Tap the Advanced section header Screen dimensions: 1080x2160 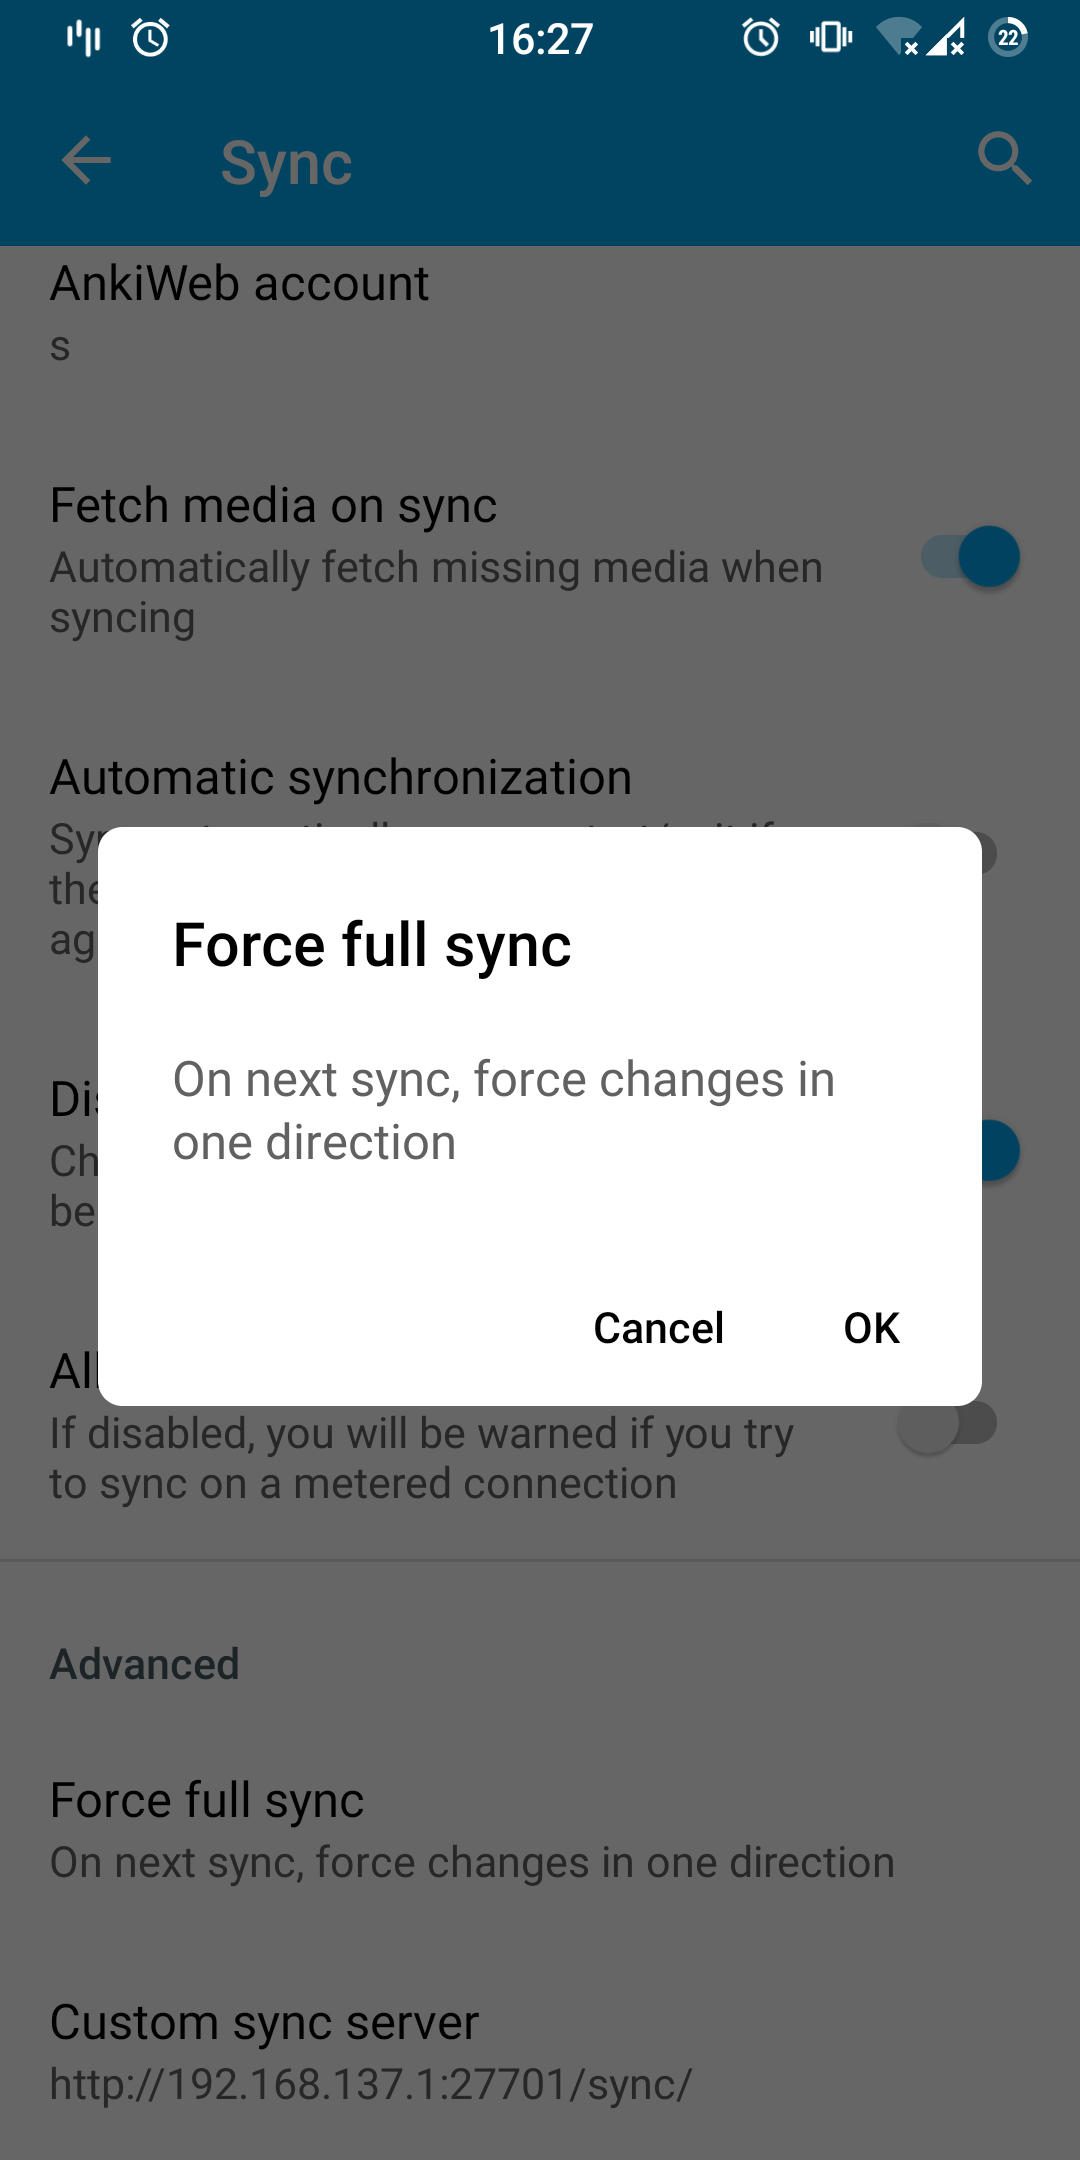click(145, 1664)
